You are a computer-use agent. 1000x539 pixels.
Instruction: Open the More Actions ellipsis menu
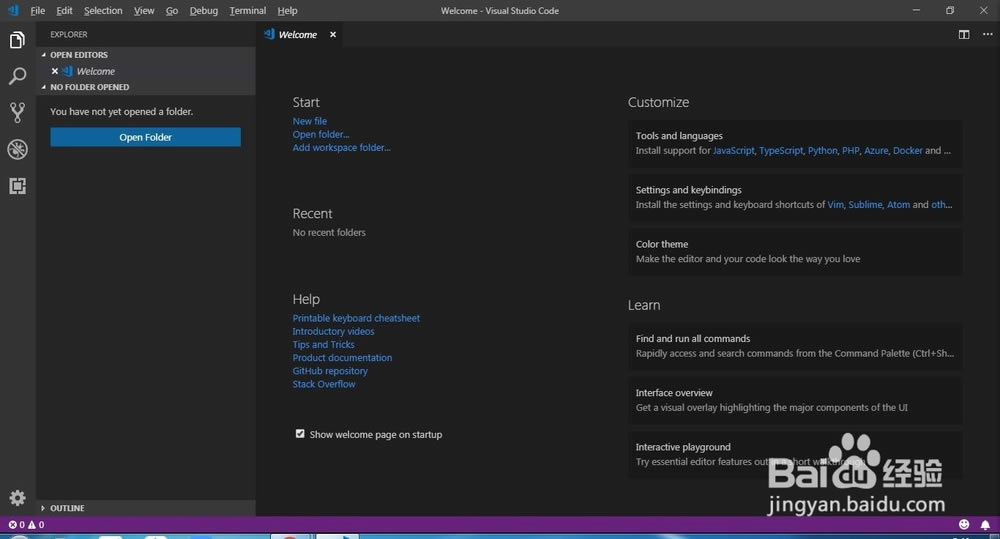point(987,34)
